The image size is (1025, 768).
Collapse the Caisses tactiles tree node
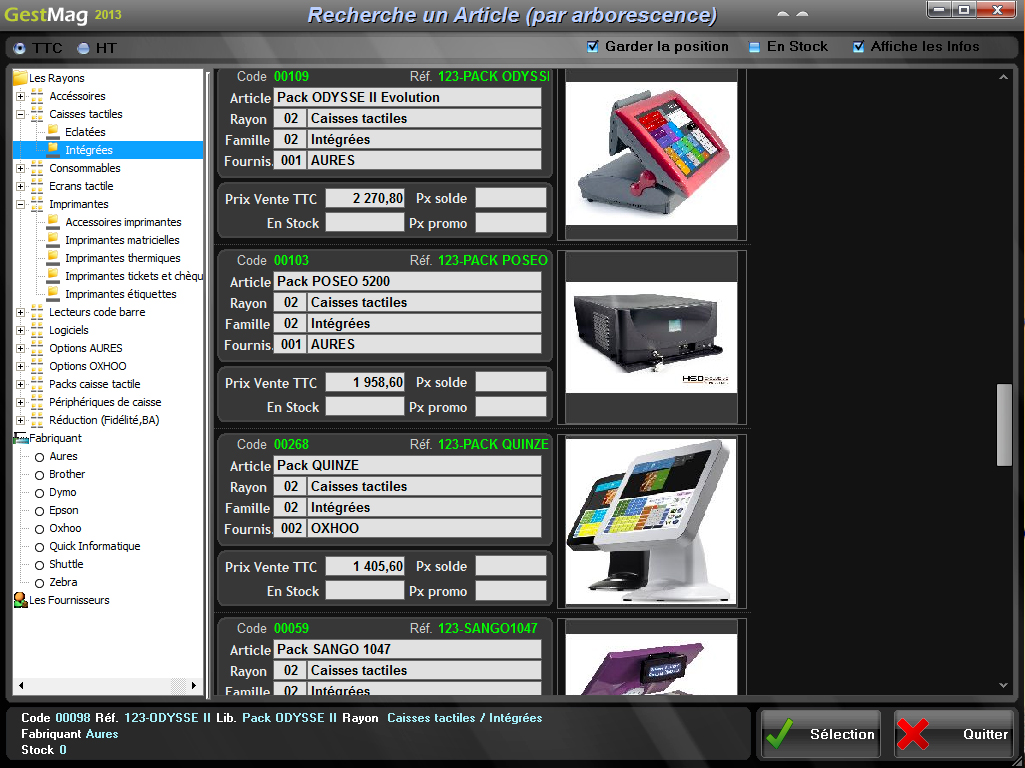[x=20, y=114]
